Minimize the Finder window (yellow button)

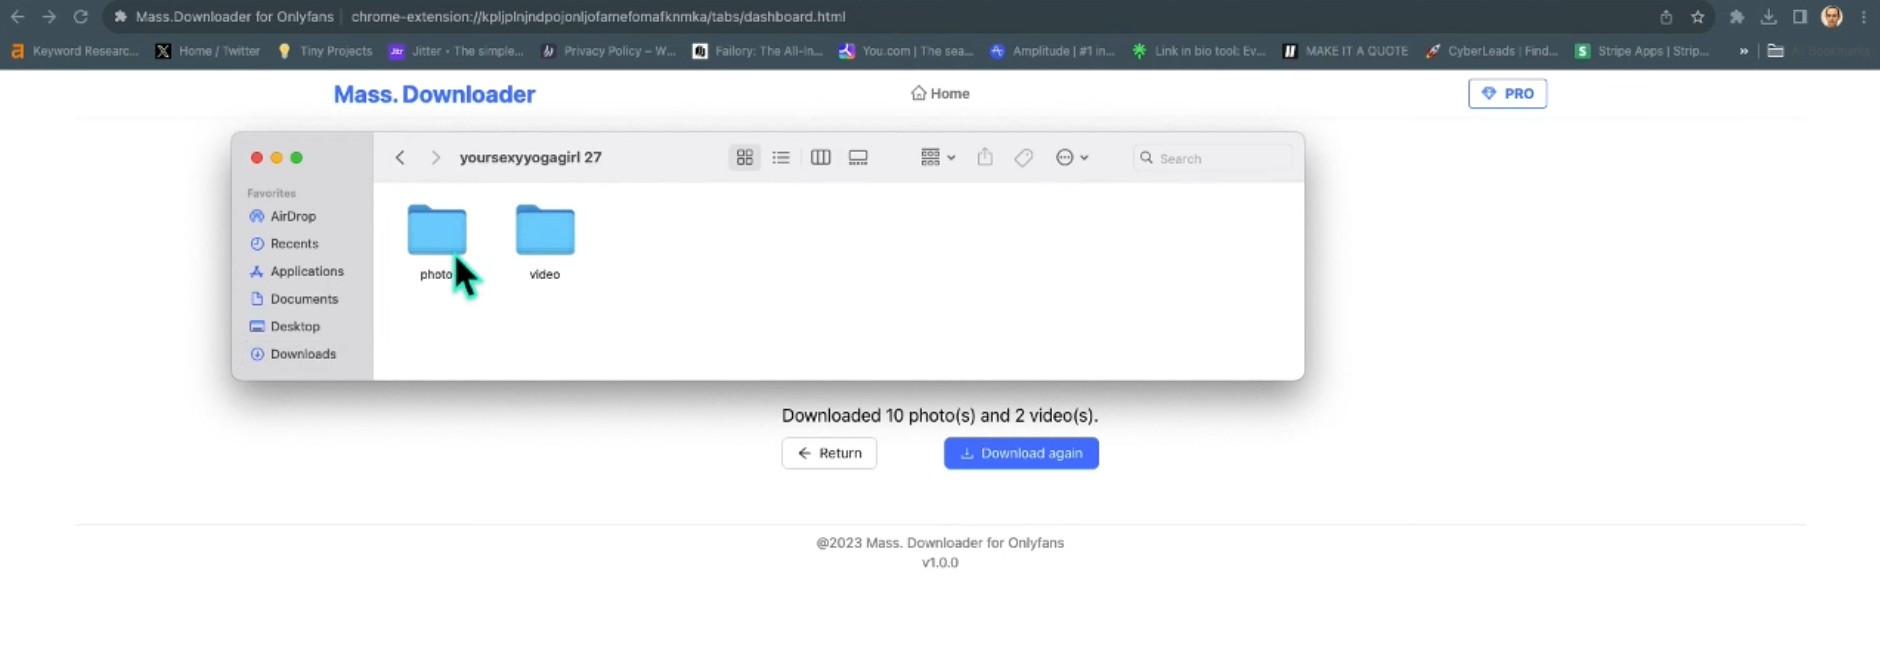(x=277, y=158)
